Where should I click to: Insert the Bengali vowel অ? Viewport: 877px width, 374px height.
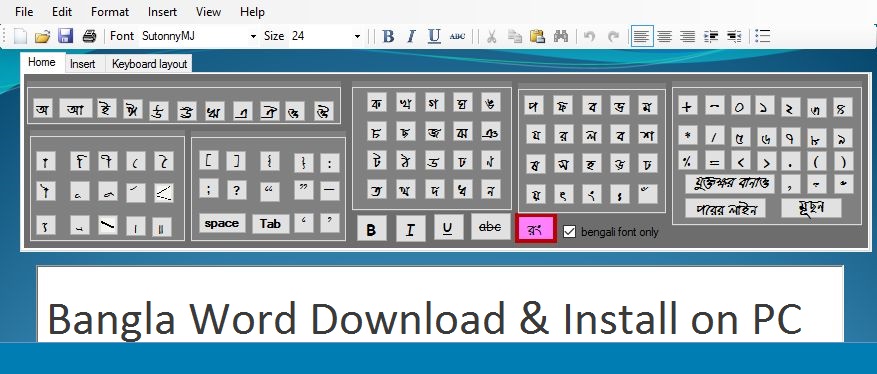pyautogui.click(x=43, y=108)
